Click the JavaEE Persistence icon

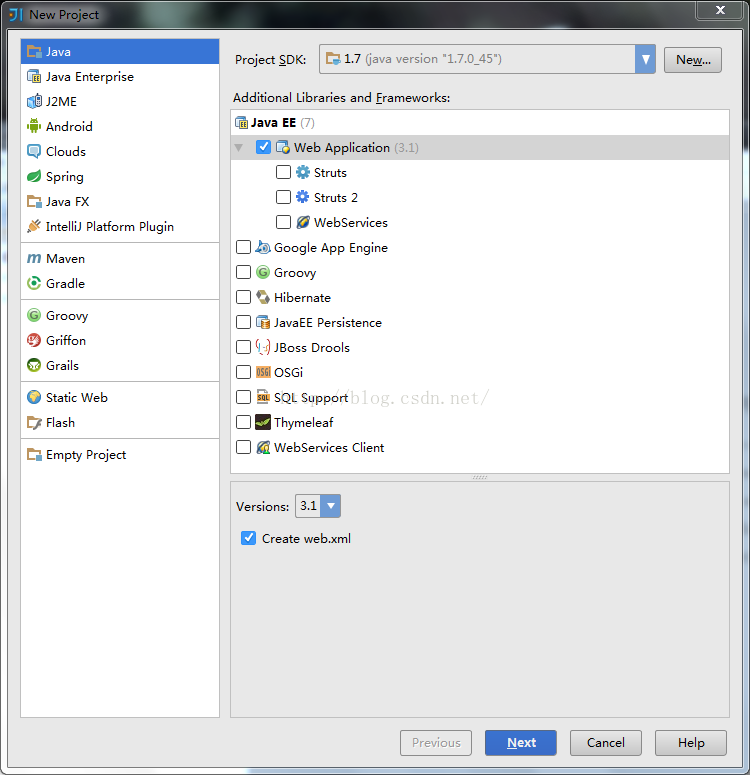[263, 322]
